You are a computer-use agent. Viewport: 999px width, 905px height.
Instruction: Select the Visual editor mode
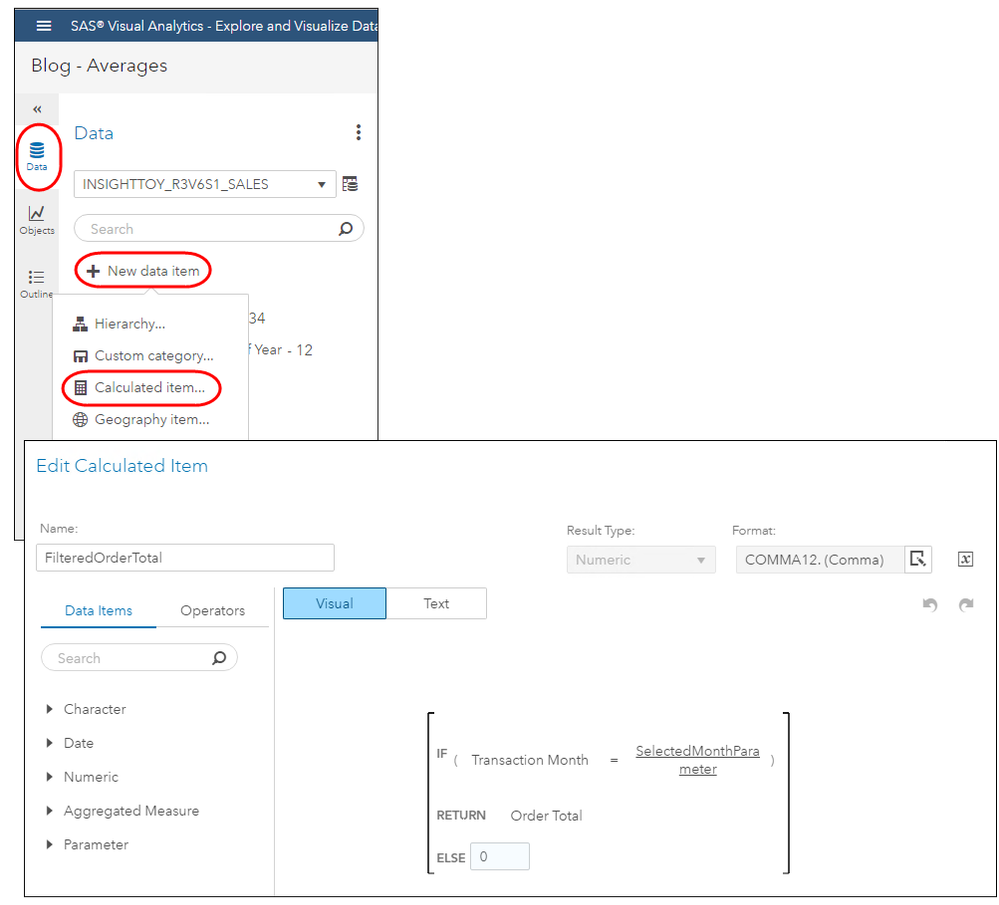pyautogui.click(x=334, y=603)
